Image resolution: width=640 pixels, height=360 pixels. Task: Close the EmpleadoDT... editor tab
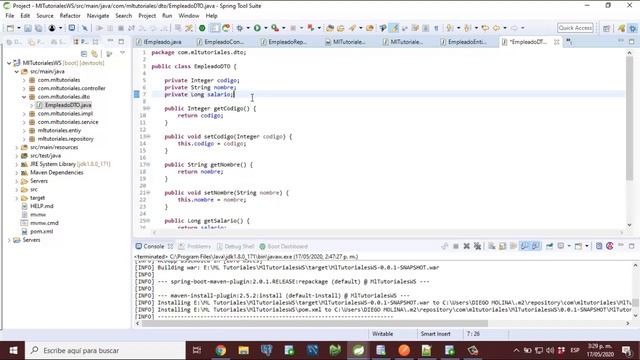coord(556,42)
